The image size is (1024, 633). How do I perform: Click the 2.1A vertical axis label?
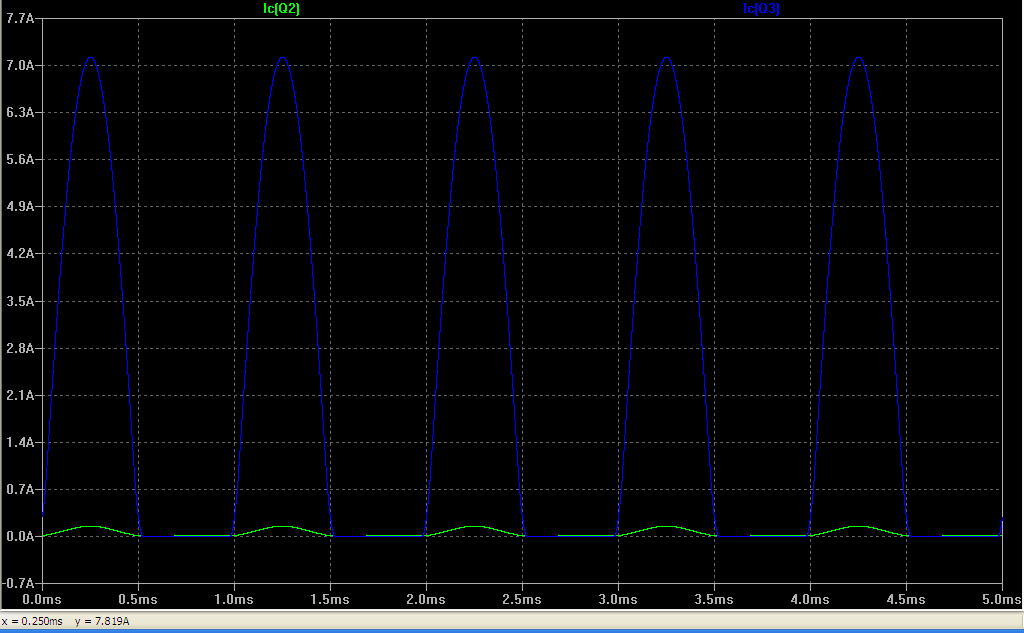tap(20, 395)
